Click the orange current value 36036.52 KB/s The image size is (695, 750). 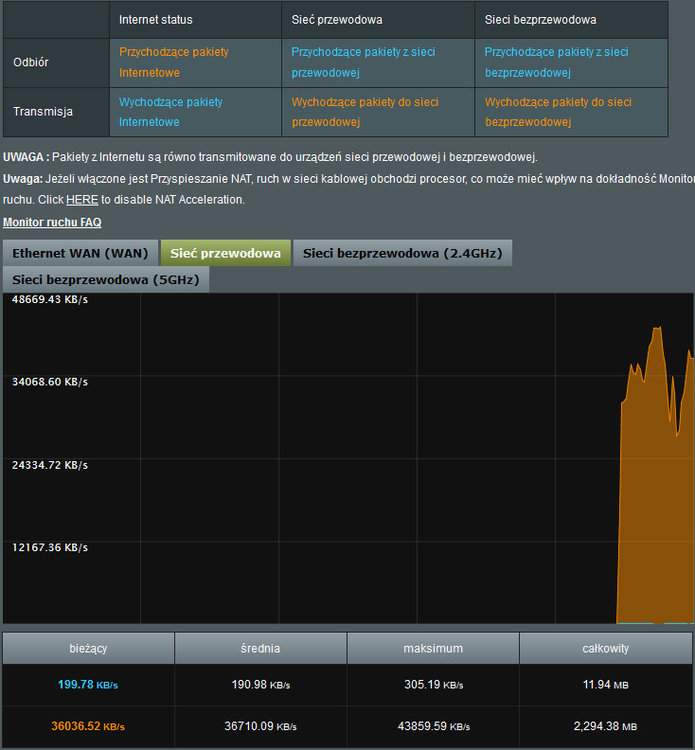[x=88, y=726]
